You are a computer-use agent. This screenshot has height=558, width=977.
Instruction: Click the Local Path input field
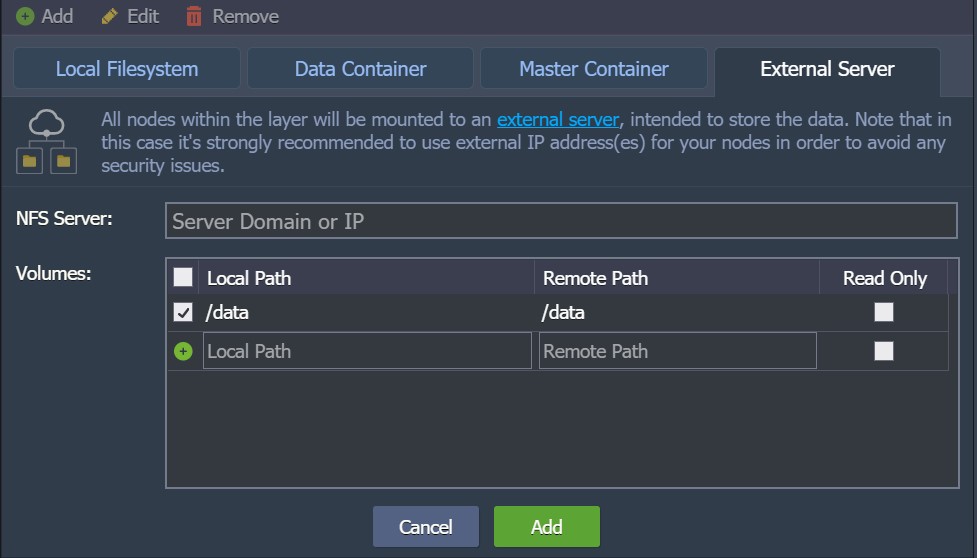[367, 351]
